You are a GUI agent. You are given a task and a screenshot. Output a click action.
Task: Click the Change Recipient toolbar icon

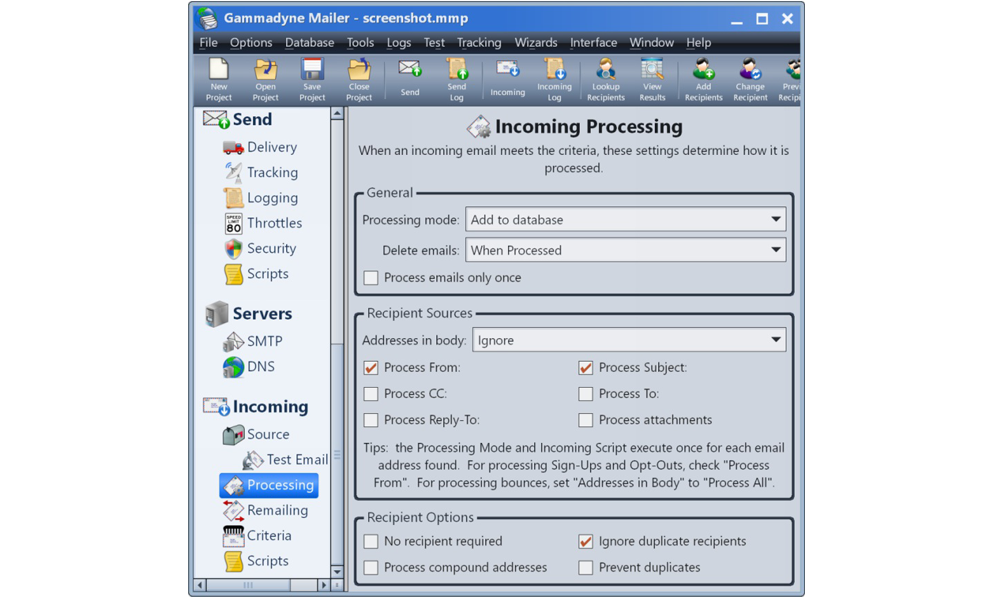click(x=750, y=79)
